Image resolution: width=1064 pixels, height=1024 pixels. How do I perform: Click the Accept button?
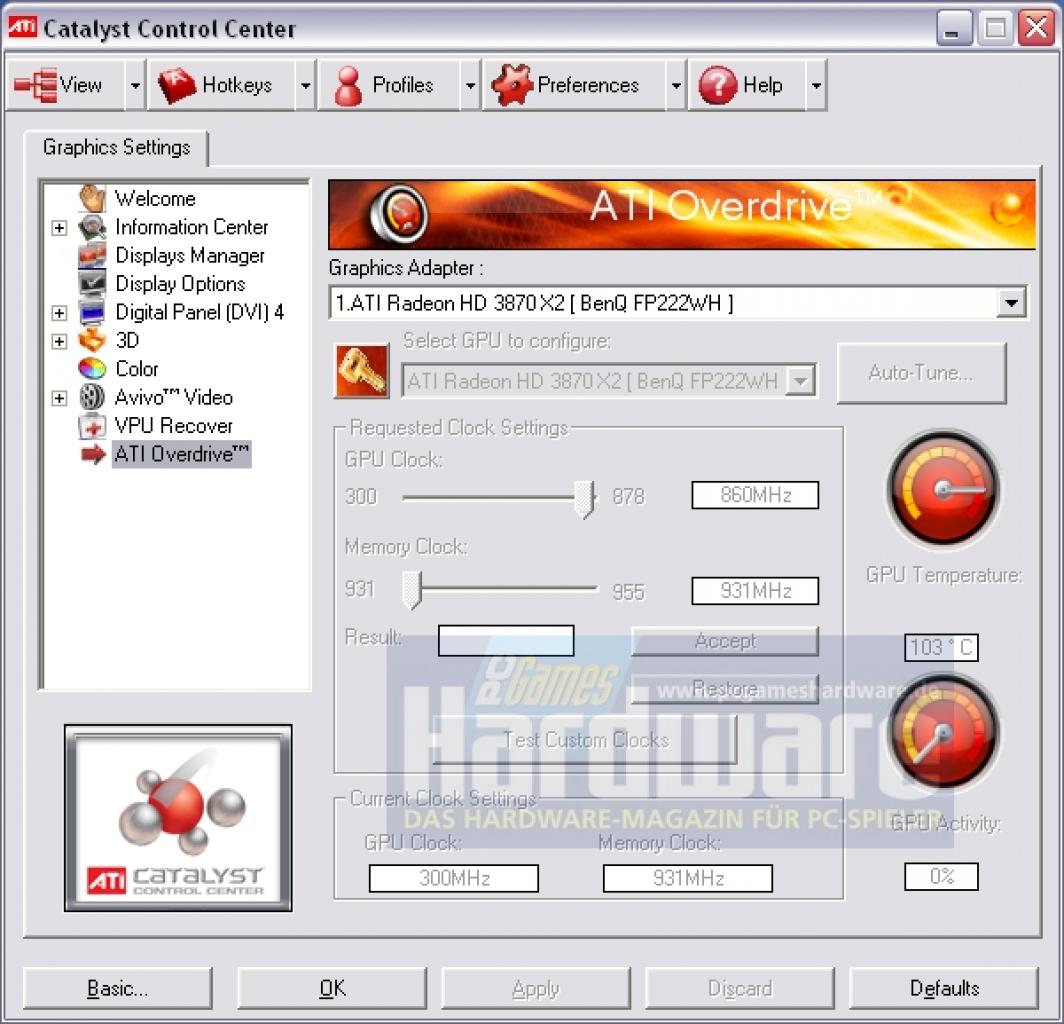[x=725, y=641]
